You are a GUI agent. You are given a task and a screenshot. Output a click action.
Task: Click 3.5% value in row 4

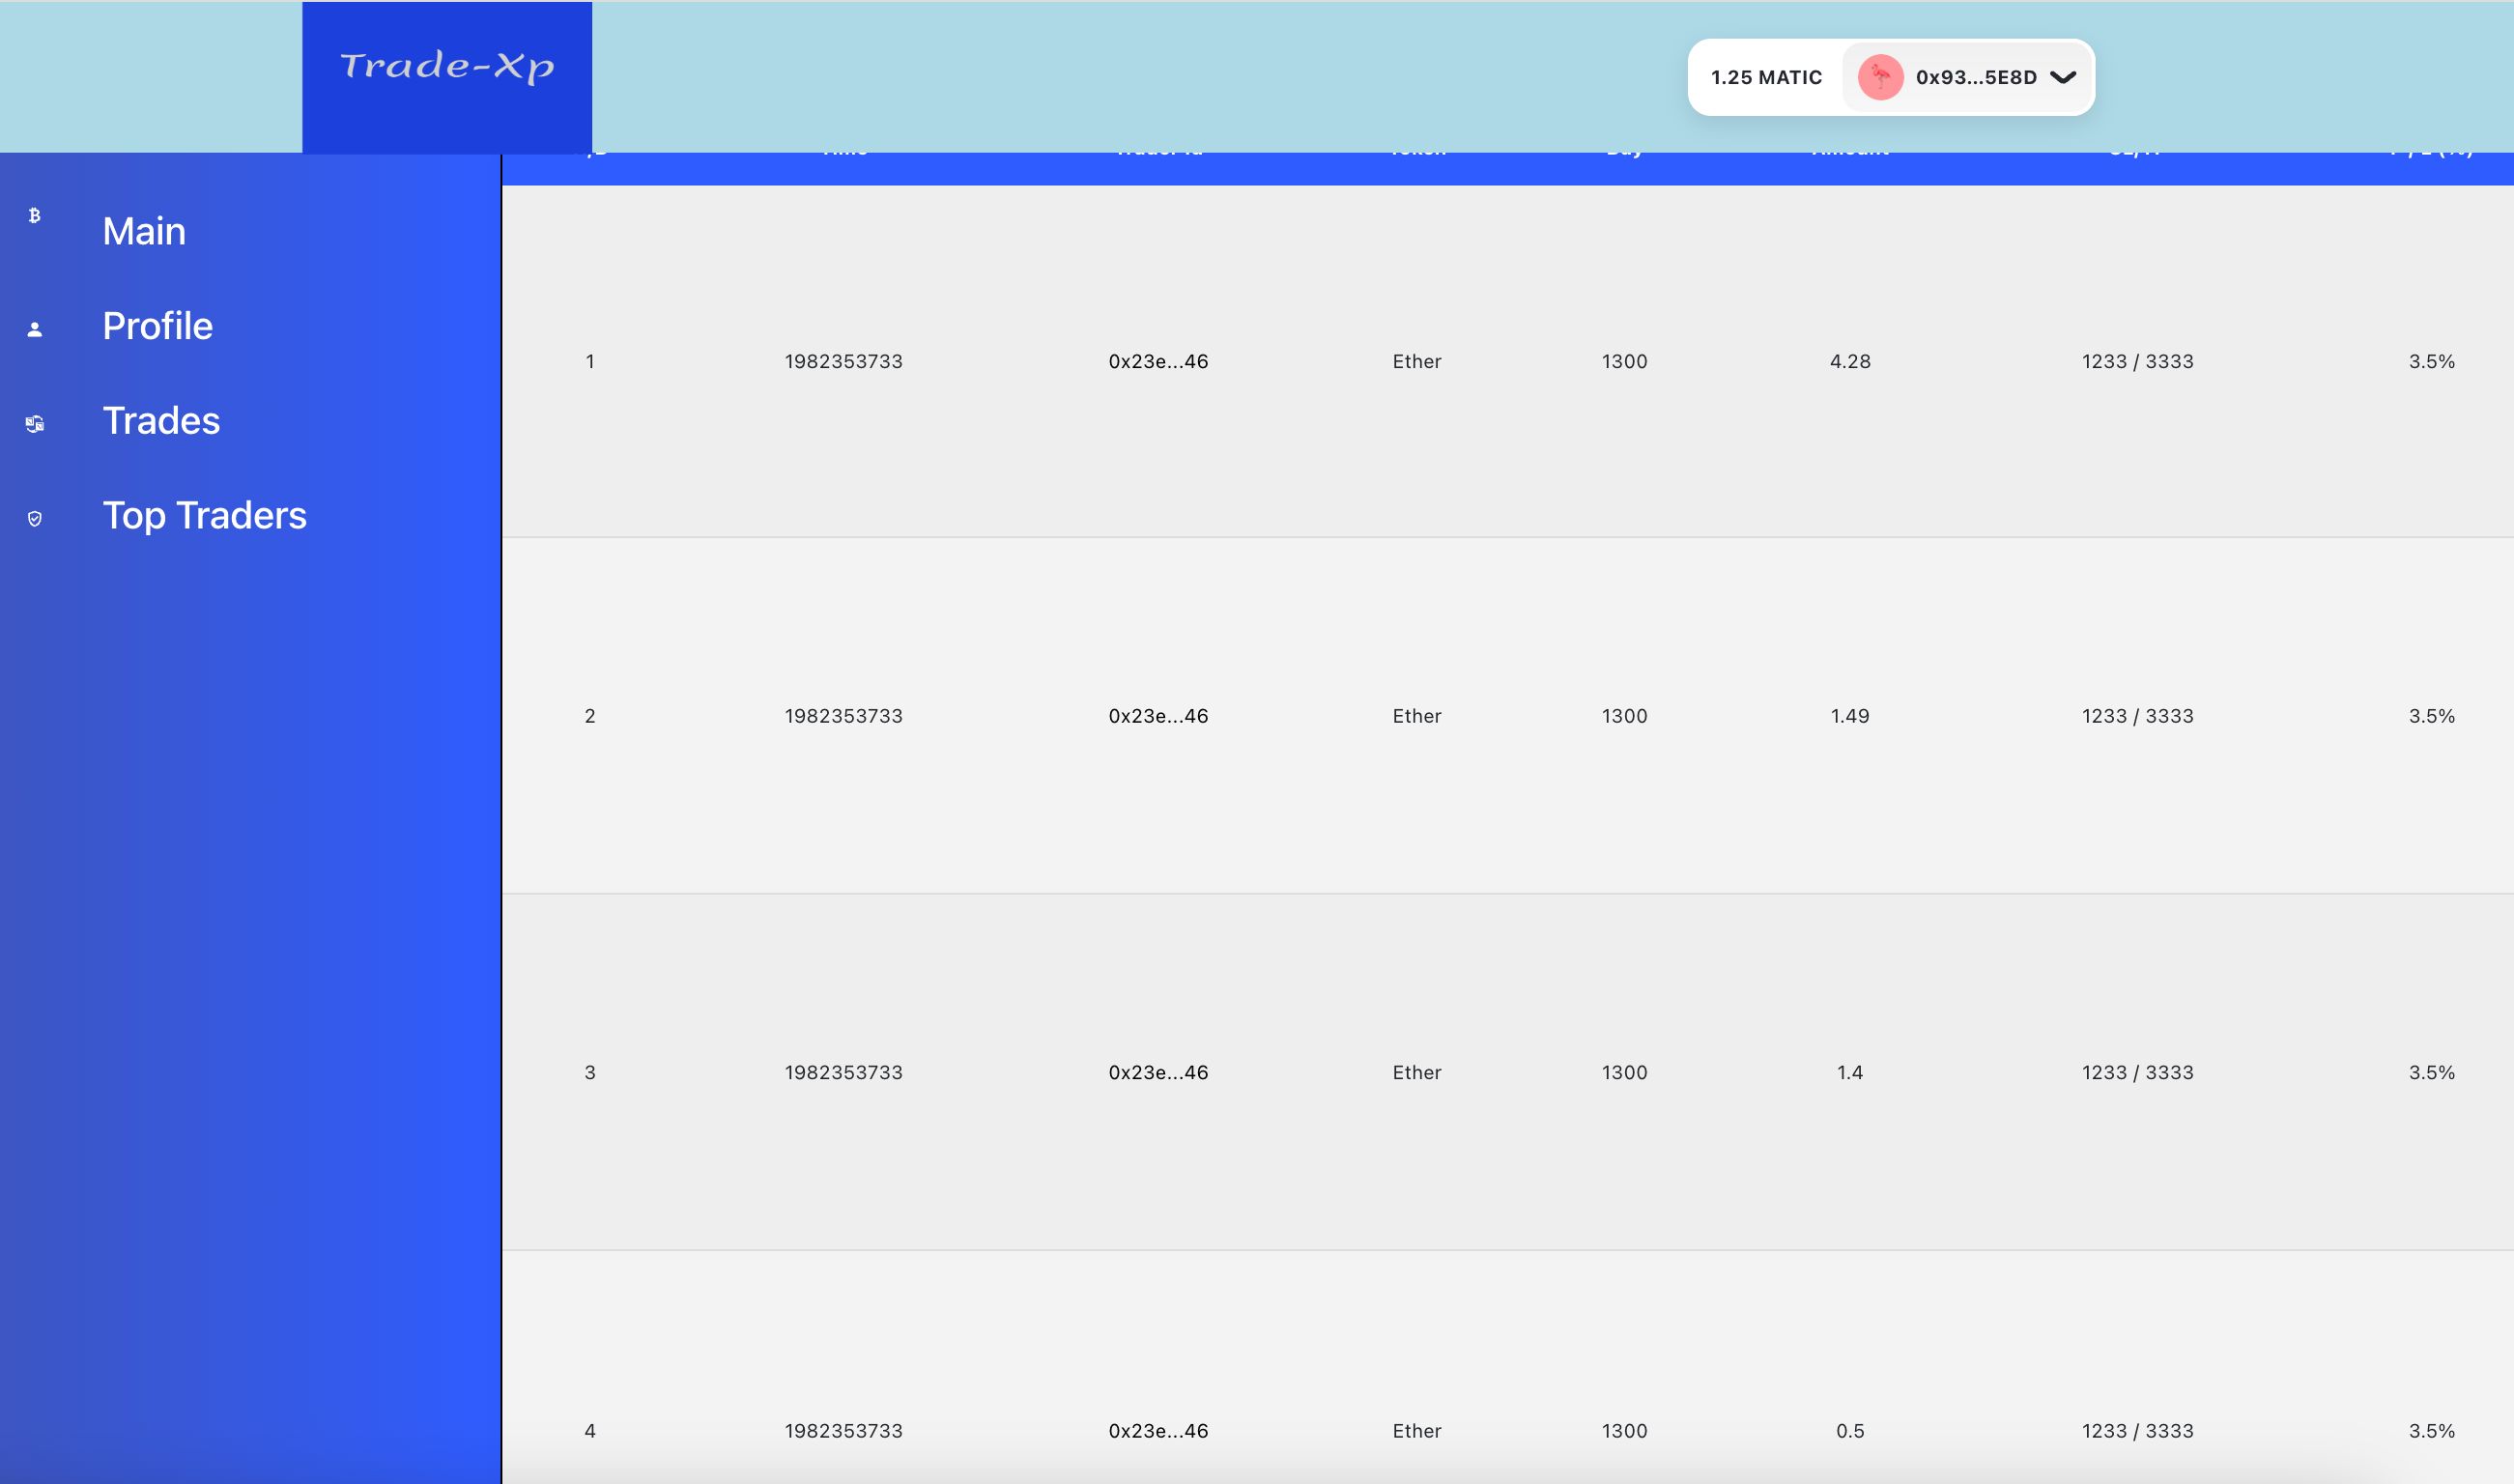[x=2432, y=1431]
